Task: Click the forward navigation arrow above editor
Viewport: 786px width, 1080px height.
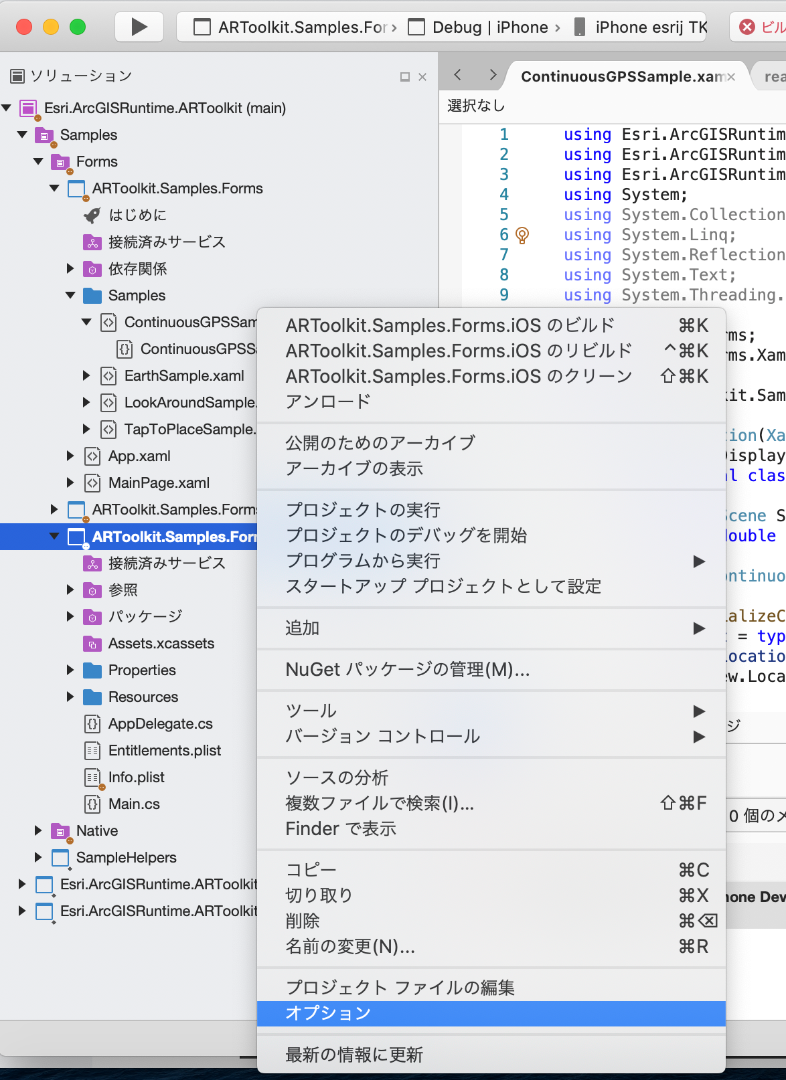Action: coord(492,74)
